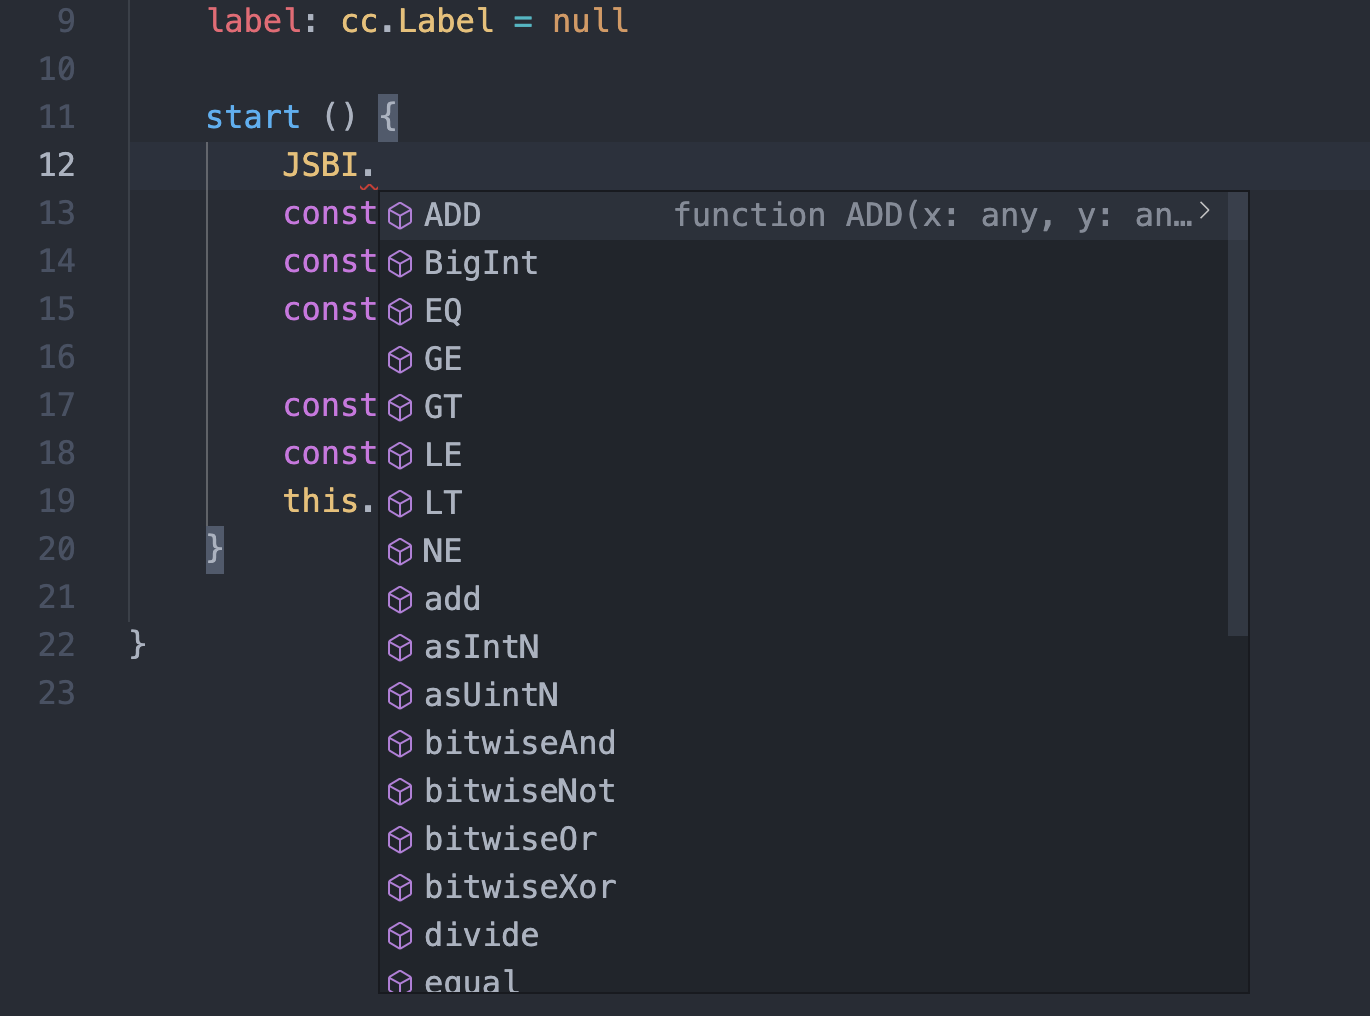Click line number 12 in the gutter

pyautogui.click(x=57, y=165)
